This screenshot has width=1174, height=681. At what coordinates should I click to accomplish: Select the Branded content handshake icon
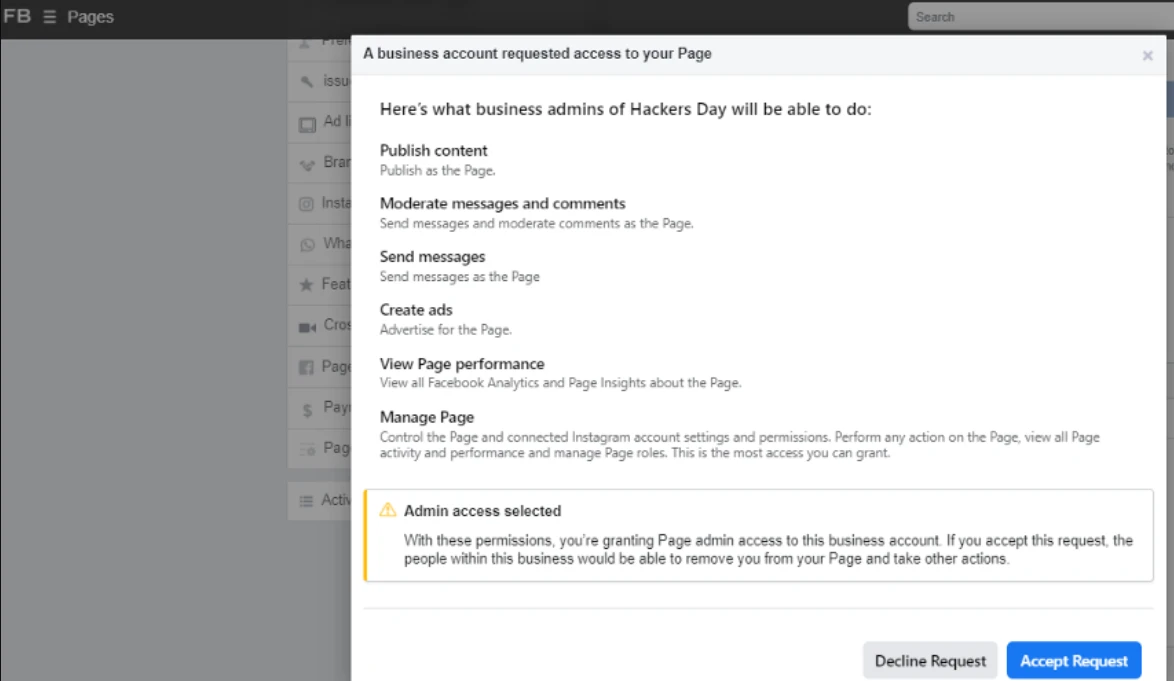307,164
